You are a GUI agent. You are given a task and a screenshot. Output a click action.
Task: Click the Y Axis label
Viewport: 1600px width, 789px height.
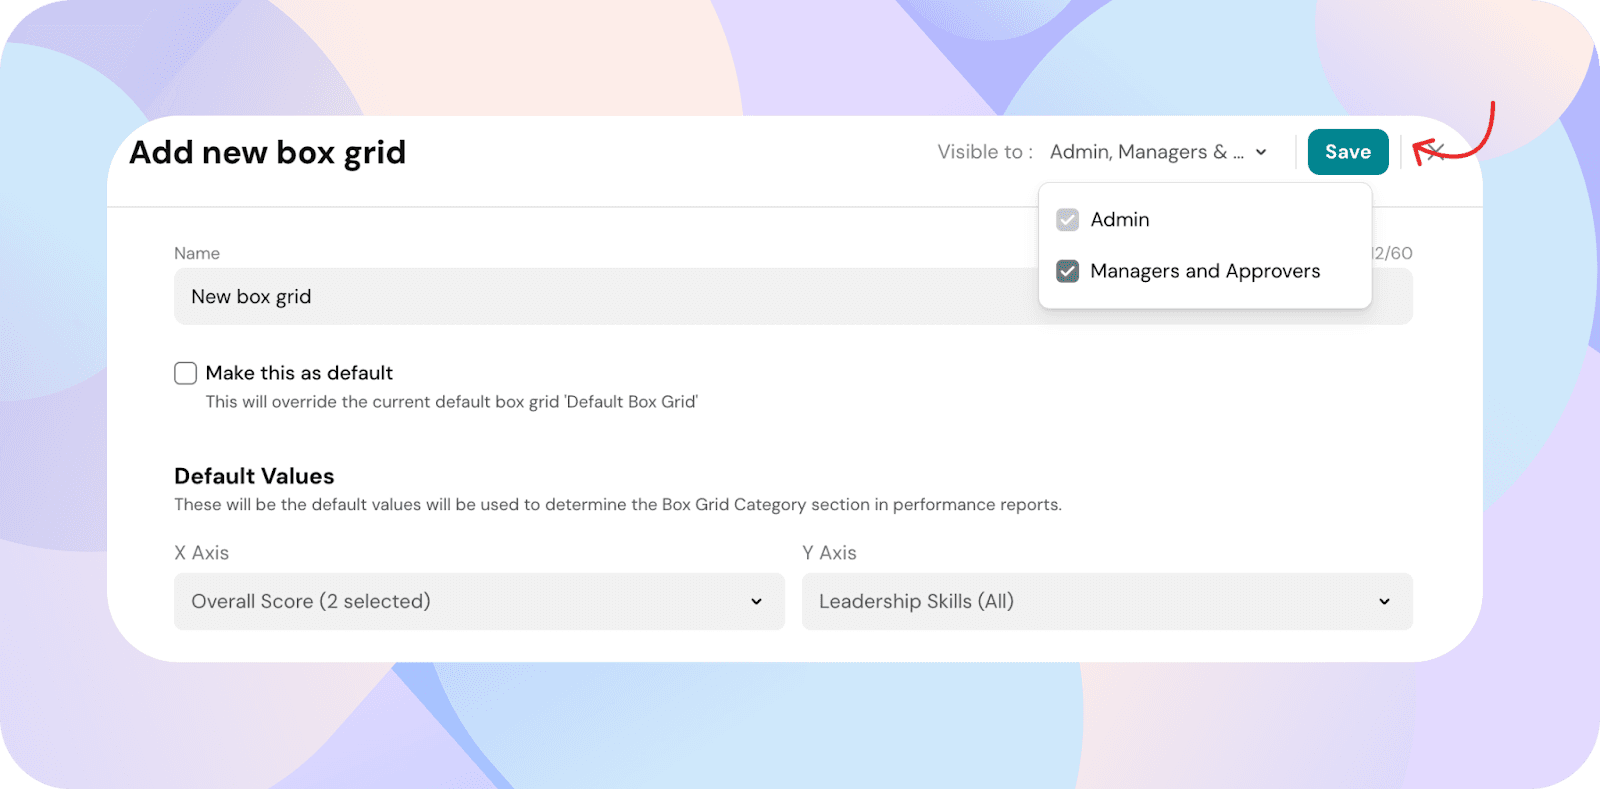pyautogui.click(x=829, y=553)
